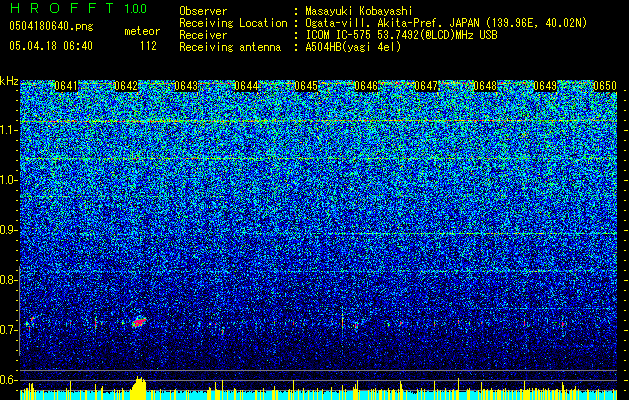Click the name Masayuki Kobayashi
The width and height of the screenshot is (629, 400).
[359, 11]
